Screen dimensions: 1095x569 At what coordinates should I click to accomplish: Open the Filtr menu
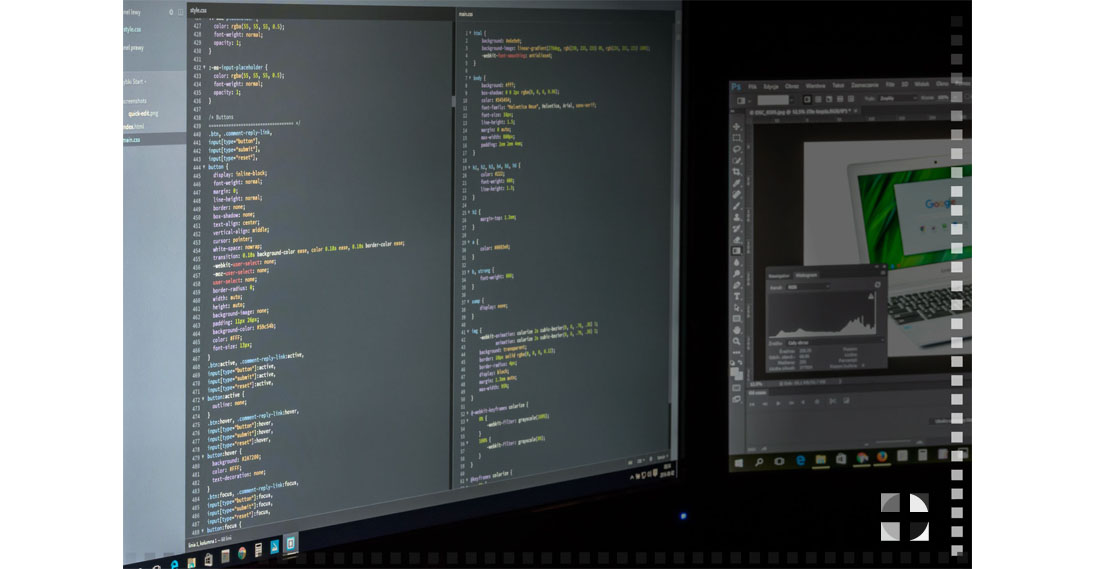[x=889, y=85]
